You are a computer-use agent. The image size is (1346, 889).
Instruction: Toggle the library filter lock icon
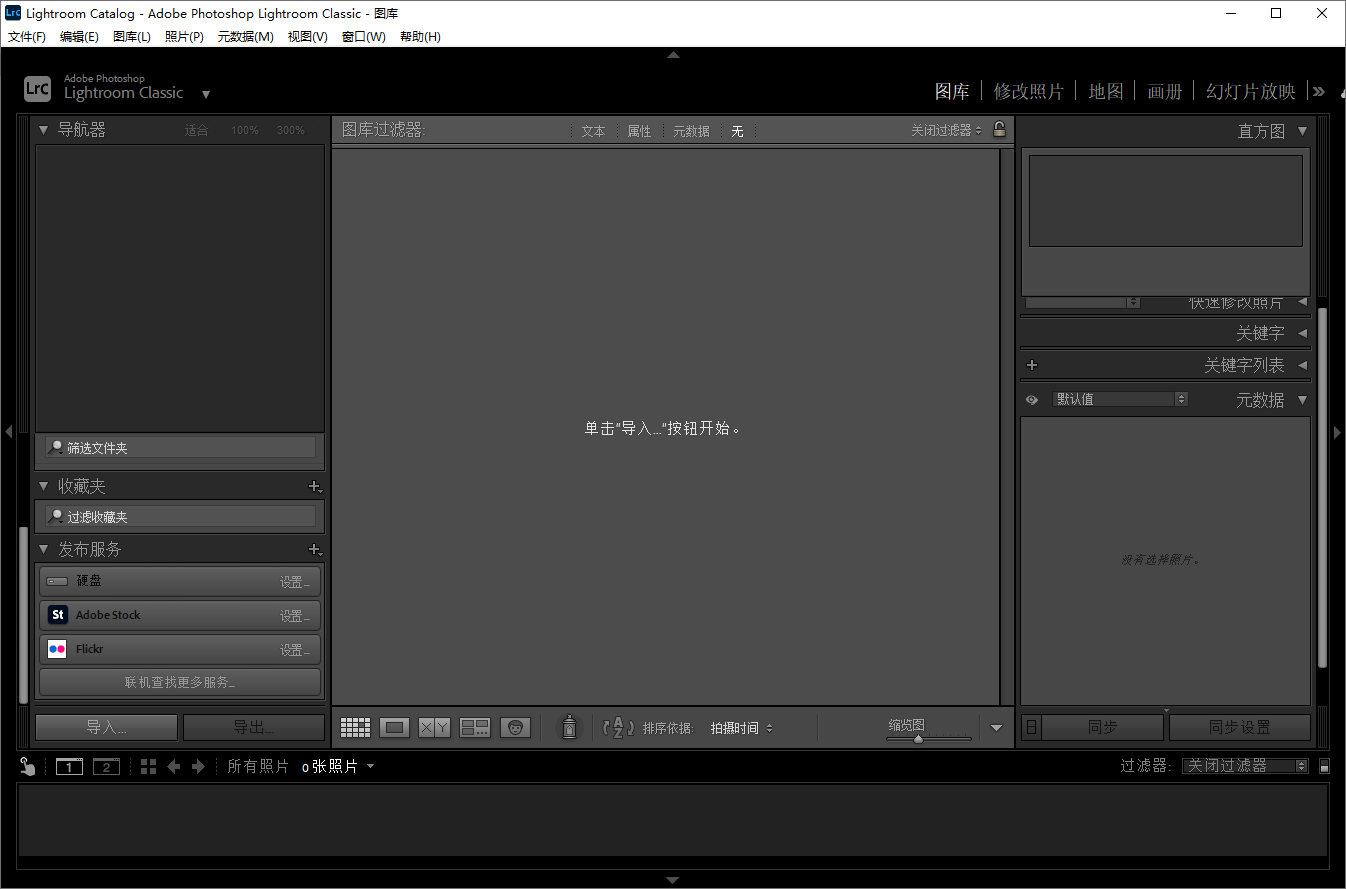point(999,130)
